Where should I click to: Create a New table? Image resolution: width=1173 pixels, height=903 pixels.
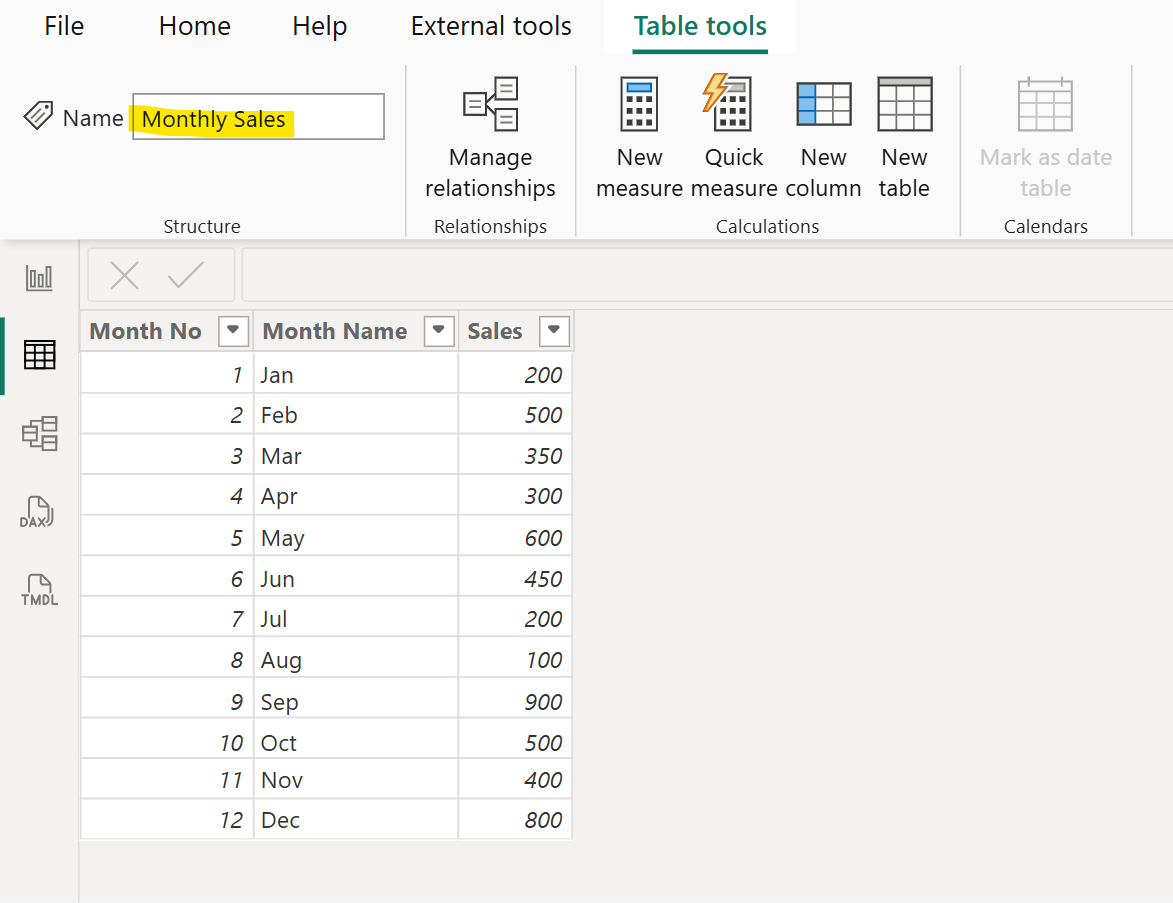coord(904,104)
